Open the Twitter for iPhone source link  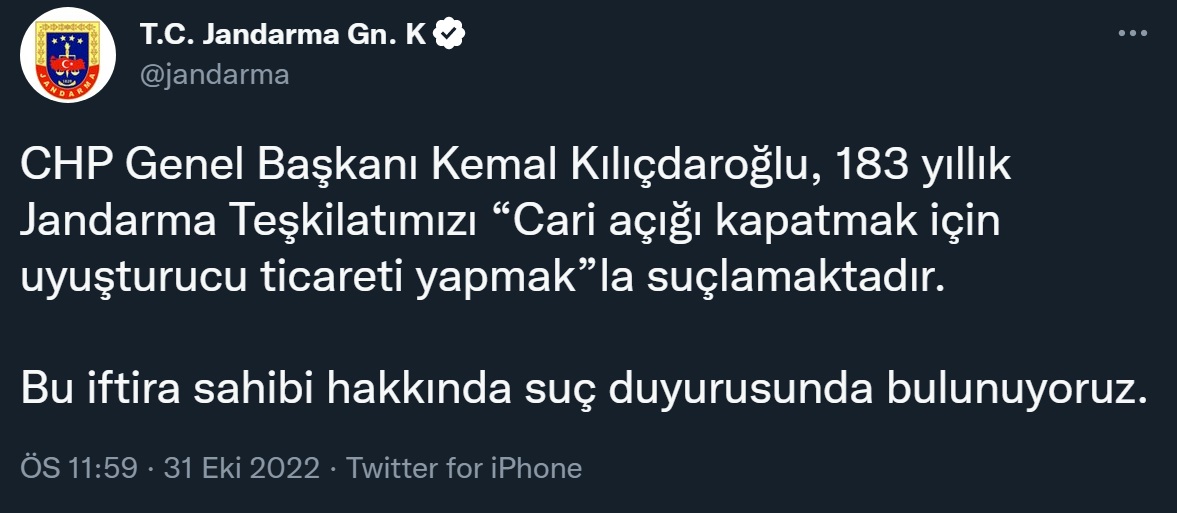[x=464, y=468]
